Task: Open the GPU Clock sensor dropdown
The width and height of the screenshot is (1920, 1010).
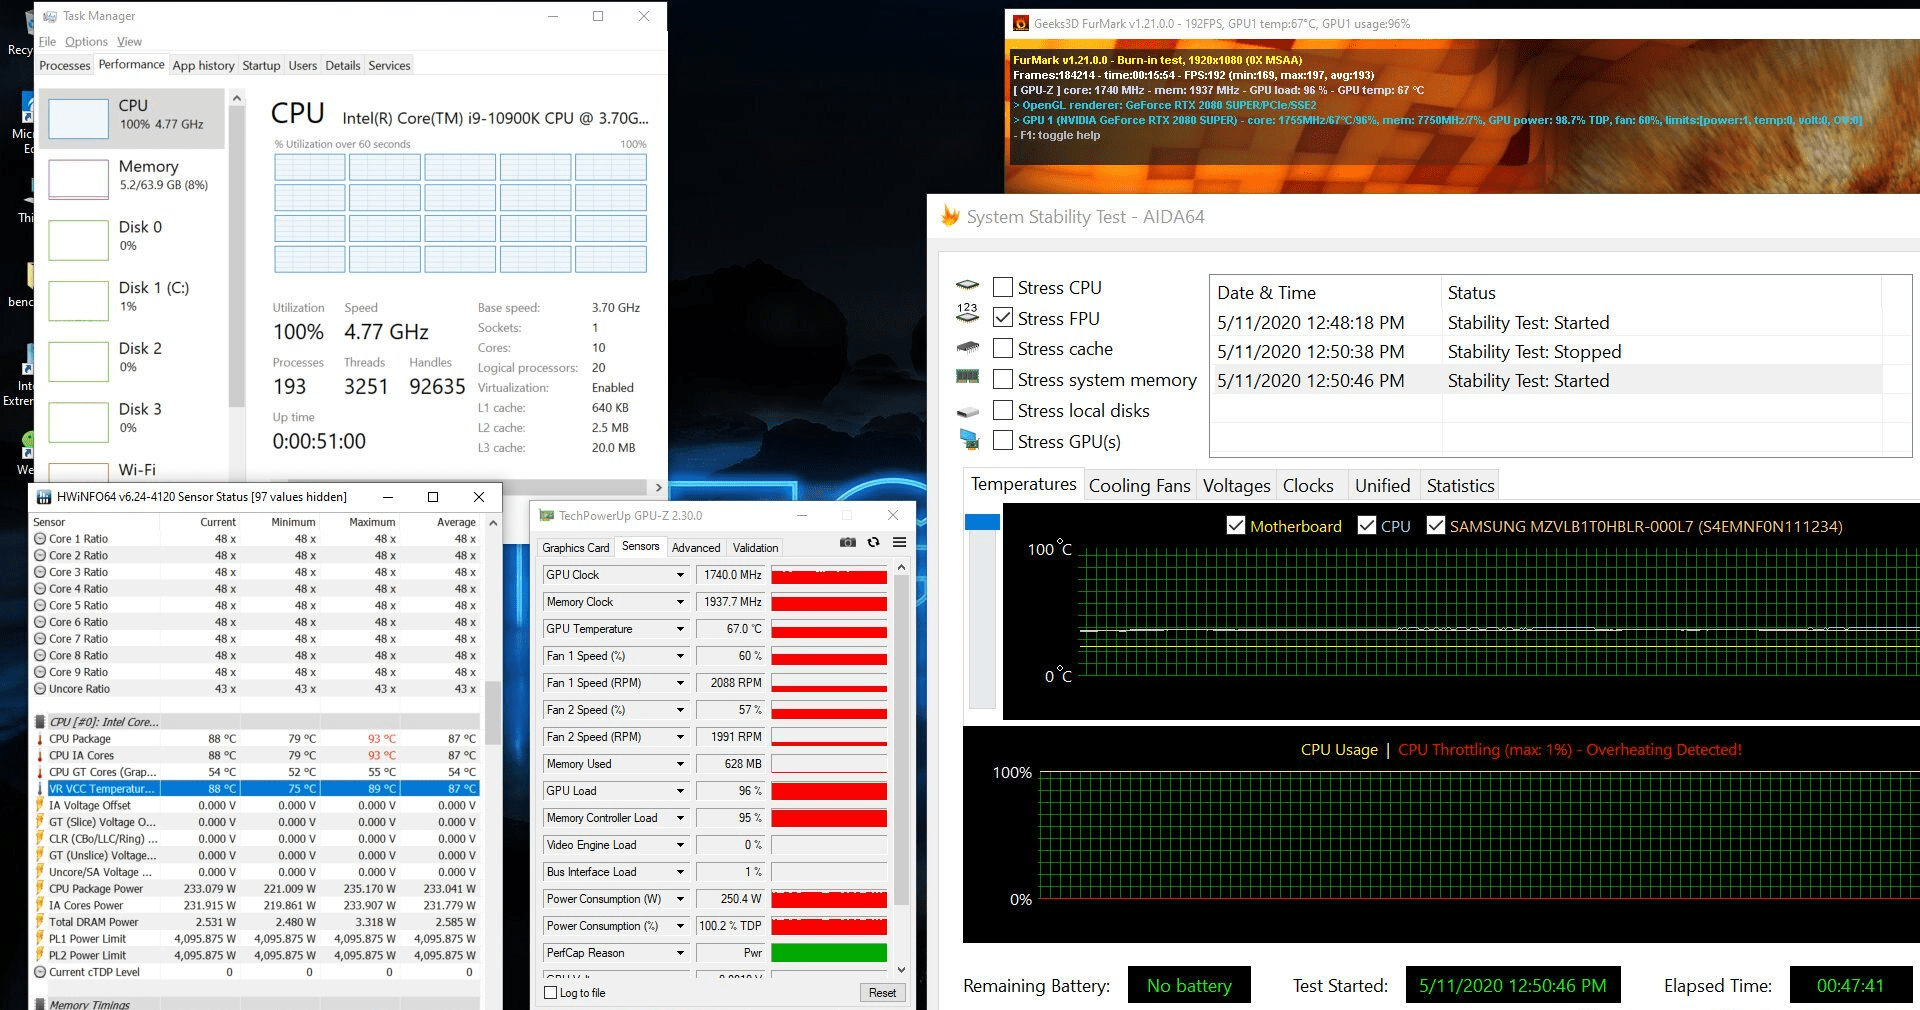Action: click(x=680, y=575)
